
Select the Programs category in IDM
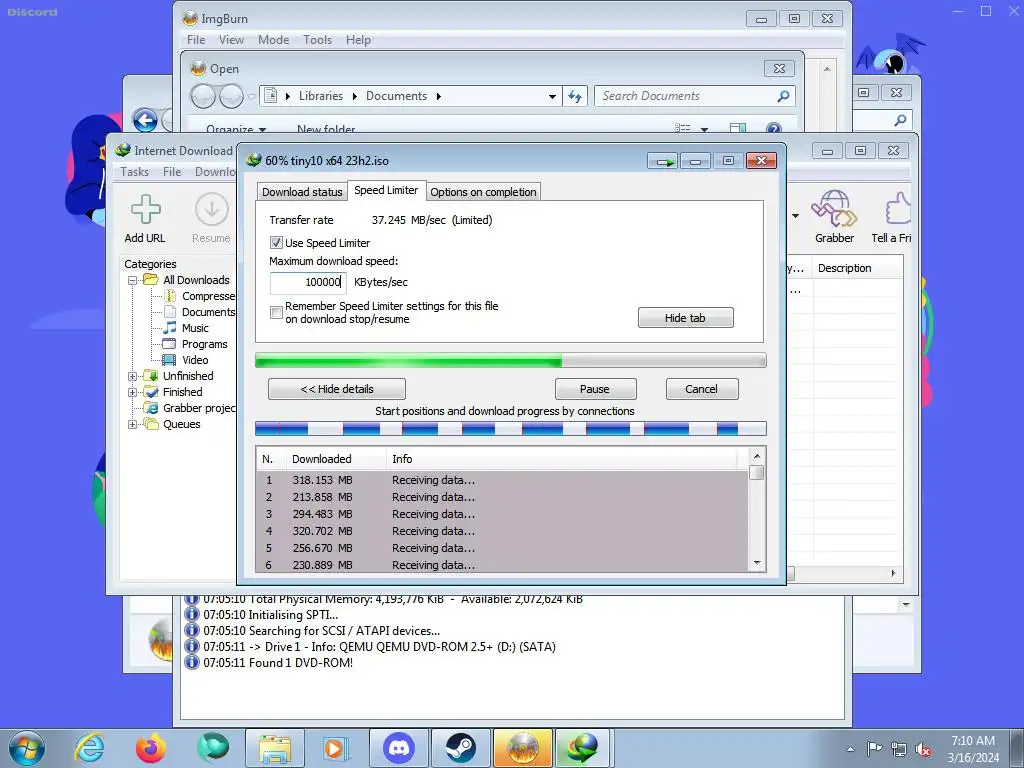click(204, 344)
